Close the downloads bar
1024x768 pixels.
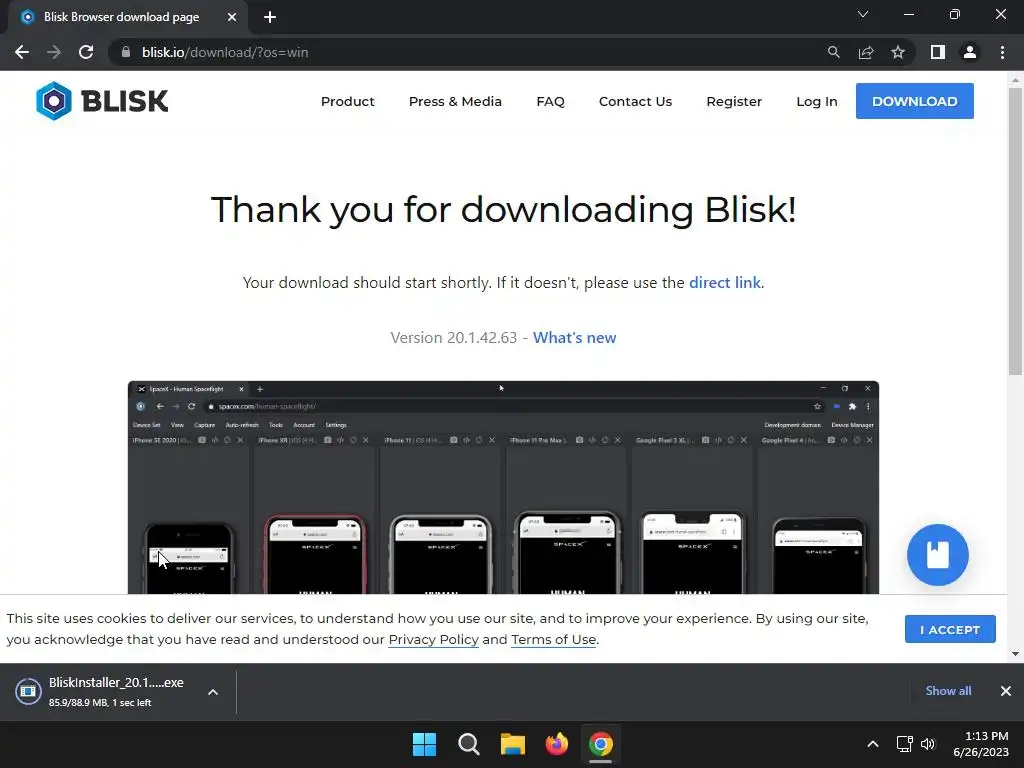coord(1006,691)
